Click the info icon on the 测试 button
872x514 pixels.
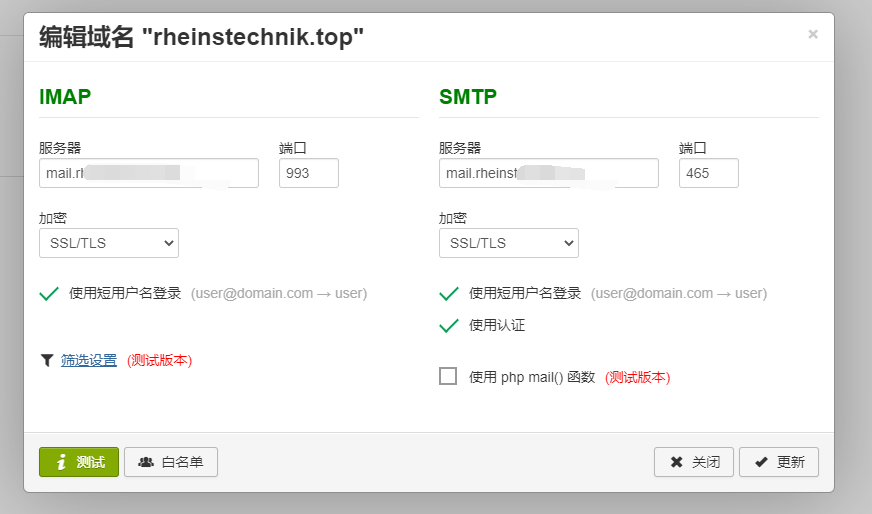coord(62,462)
